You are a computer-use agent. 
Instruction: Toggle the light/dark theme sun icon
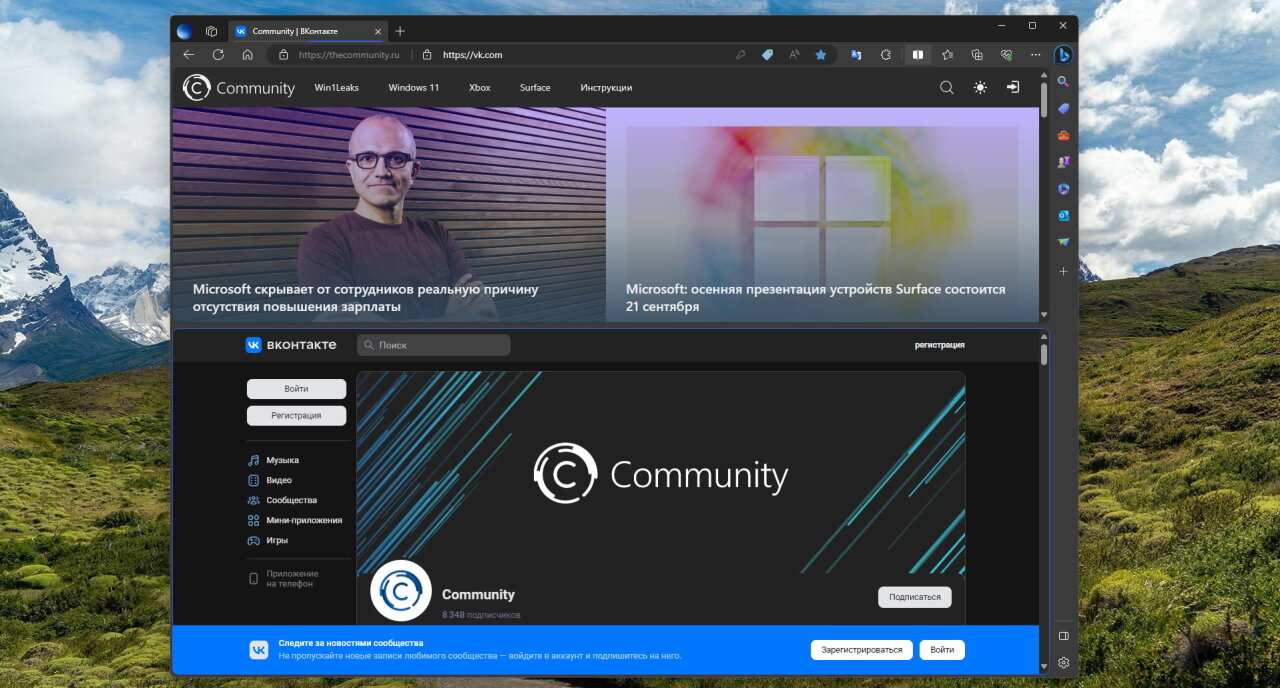[980, 88]
